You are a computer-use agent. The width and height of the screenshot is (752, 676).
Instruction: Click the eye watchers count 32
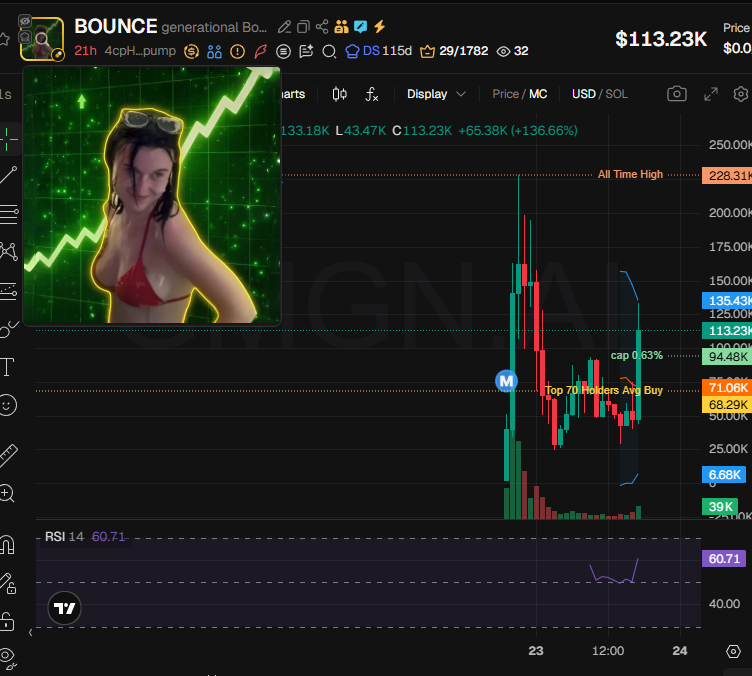point(512,51)
